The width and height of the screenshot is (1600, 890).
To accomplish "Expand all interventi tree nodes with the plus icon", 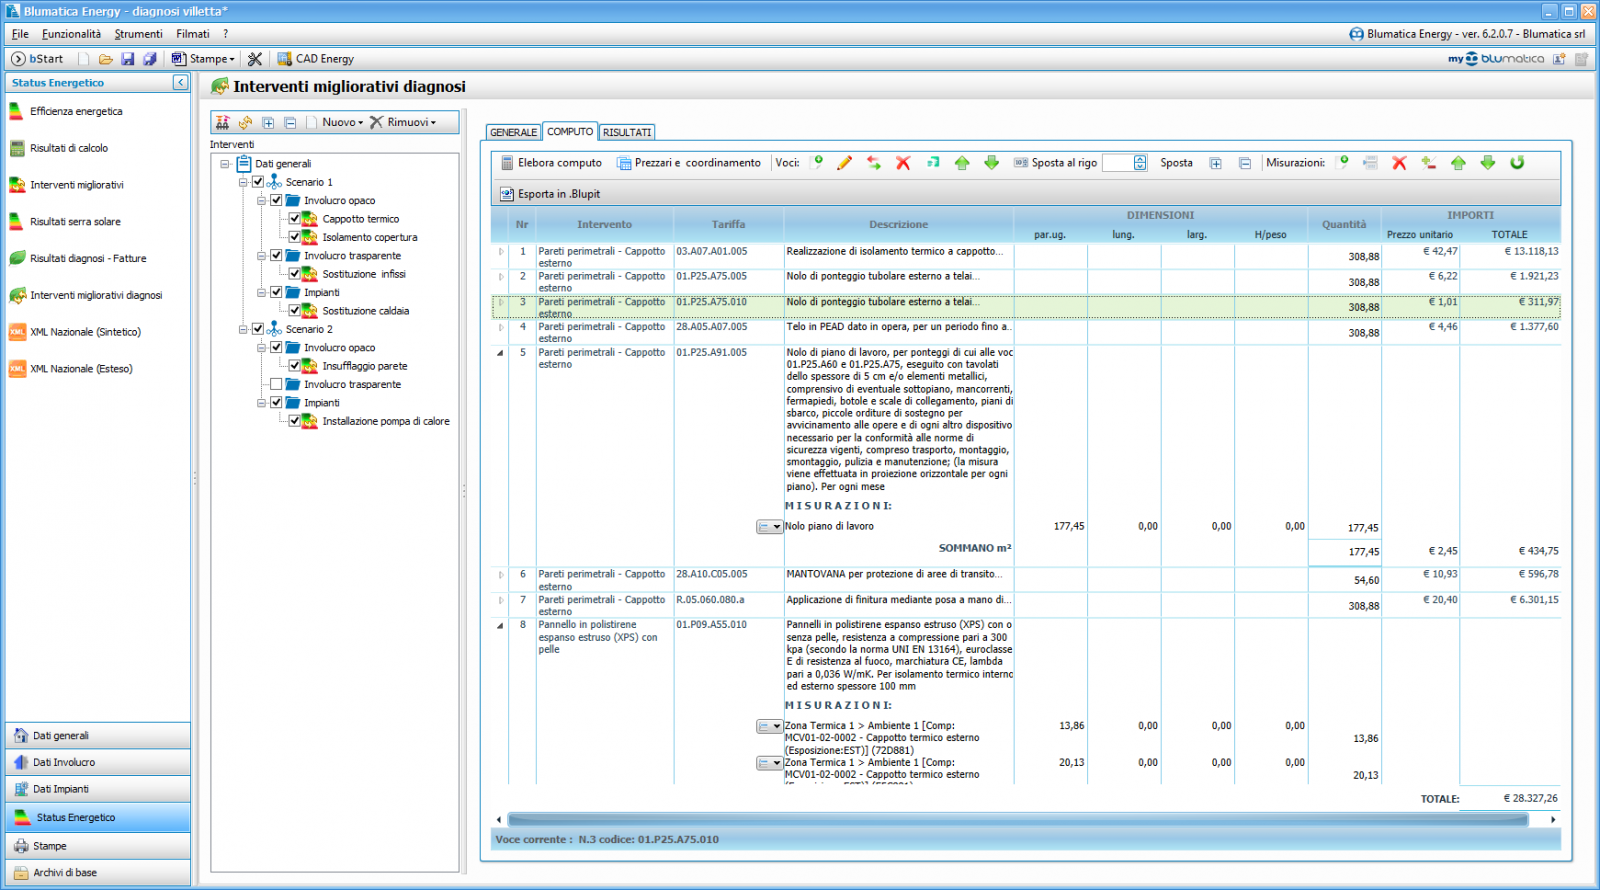I will coord(268,123).
